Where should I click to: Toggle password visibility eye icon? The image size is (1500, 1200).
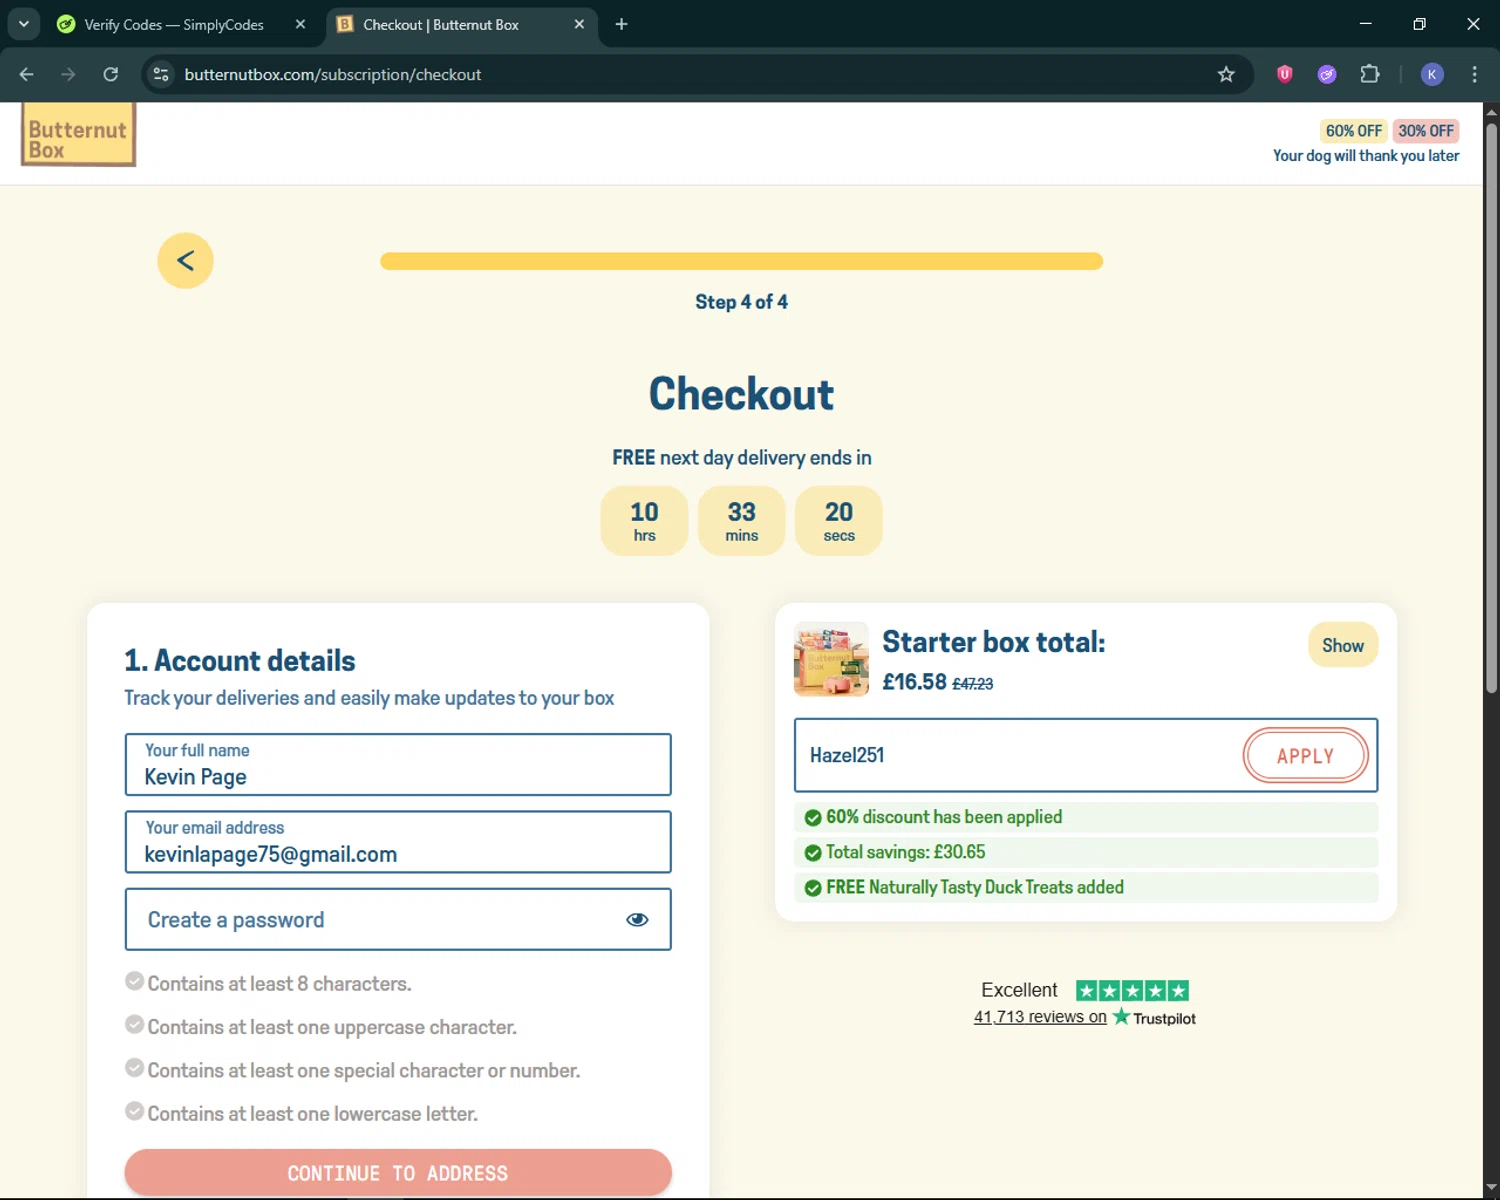[x=637, y=919]
